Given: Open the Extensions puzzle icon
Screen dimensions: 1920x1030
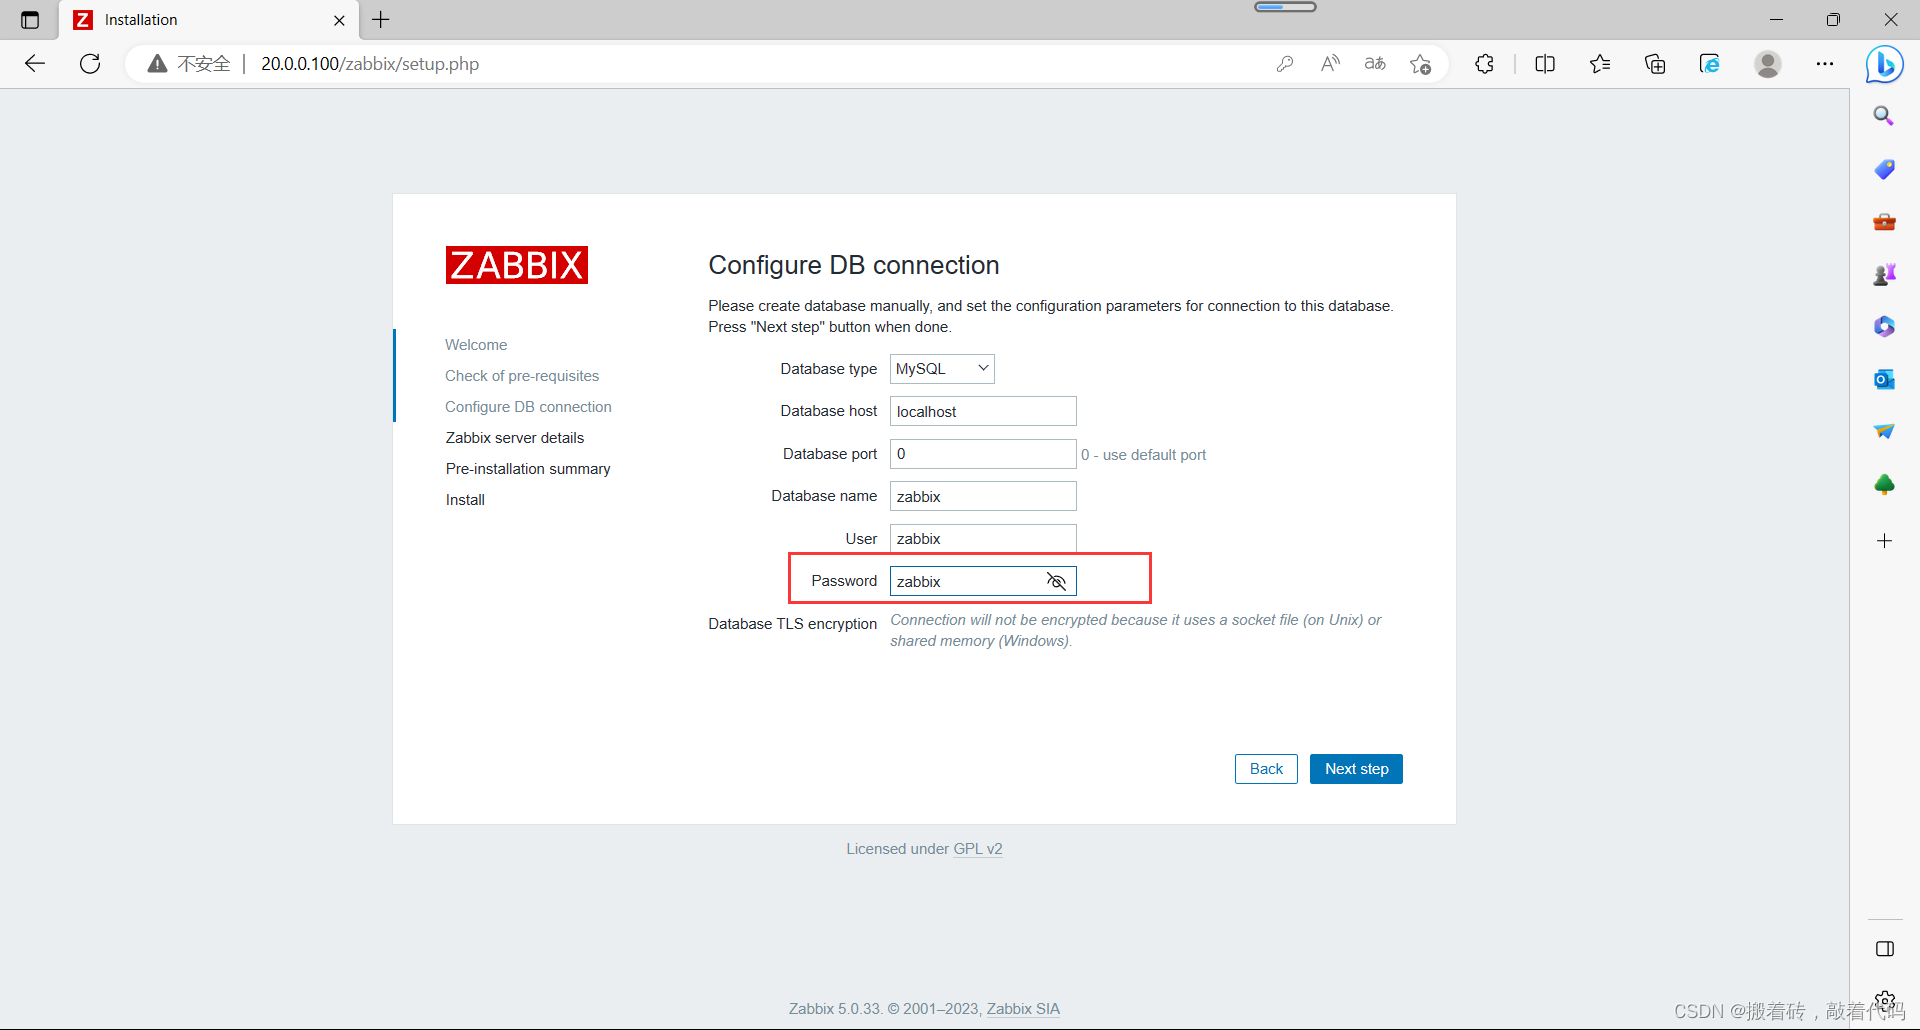Looking at the screenshot, I should (x=1485, y=64).
